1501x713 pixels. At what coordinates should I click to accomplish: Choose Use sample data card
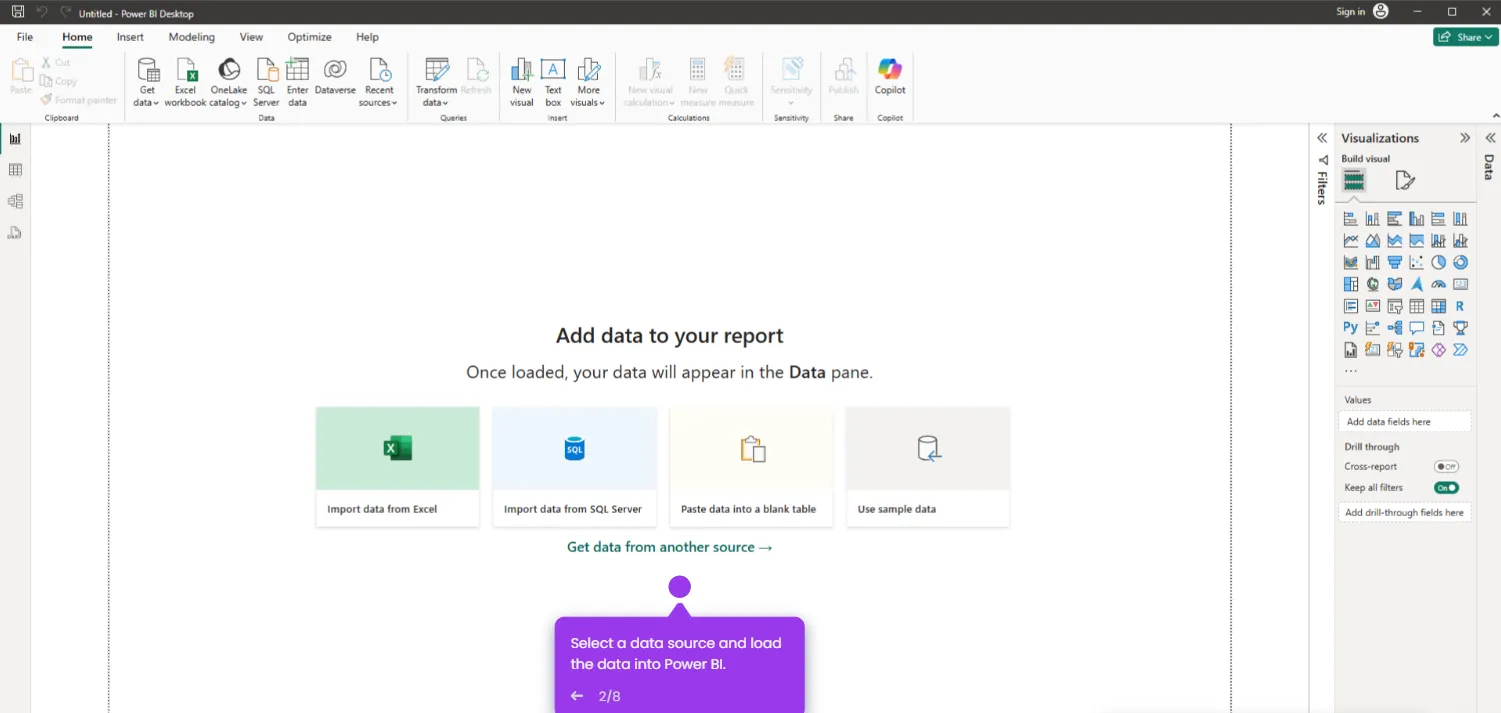927,467
